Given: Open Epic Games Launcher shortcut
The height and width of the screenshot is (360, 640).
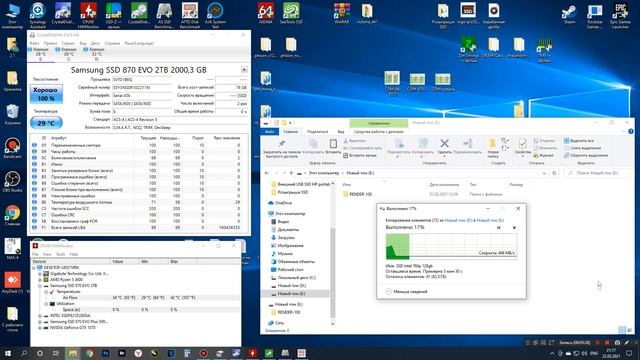Looking at the screenshot, I should (620, 16).
